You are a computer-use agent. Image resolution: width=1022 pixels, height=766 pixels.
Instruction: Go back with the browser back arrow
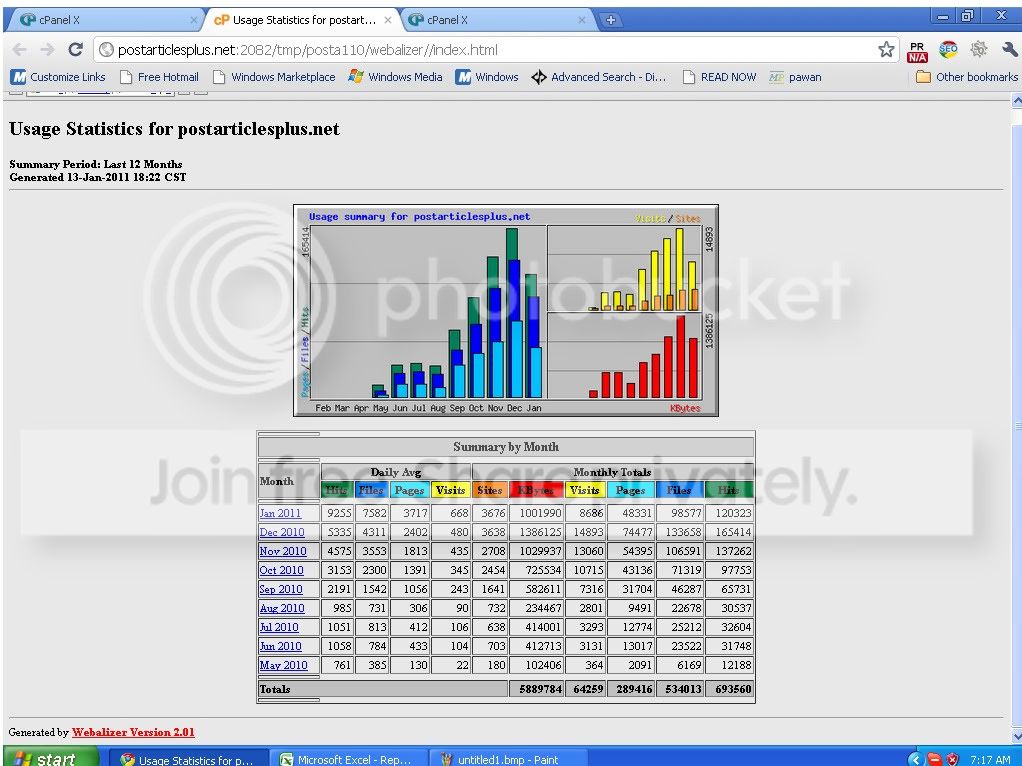pyautogui.click(x=20, y=50)
